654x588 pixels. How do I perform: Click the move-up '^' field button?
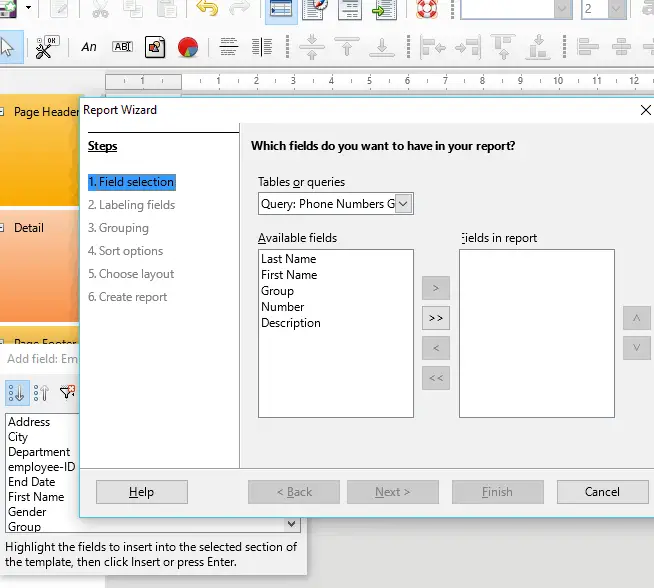point(636,318)
